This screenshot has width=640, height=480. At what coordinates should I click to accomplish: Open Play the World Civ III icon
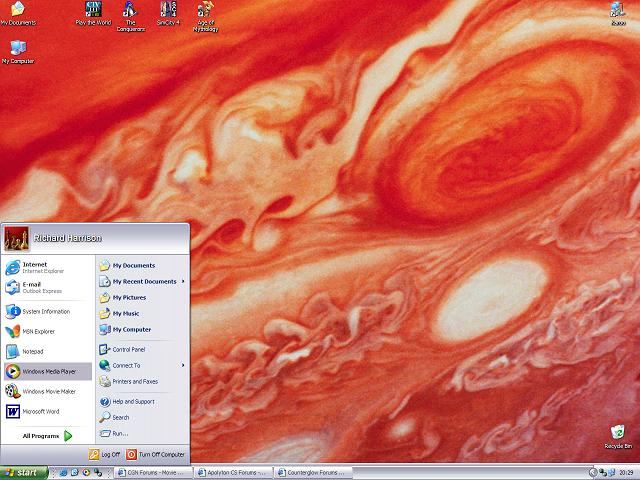click(92, 14)
